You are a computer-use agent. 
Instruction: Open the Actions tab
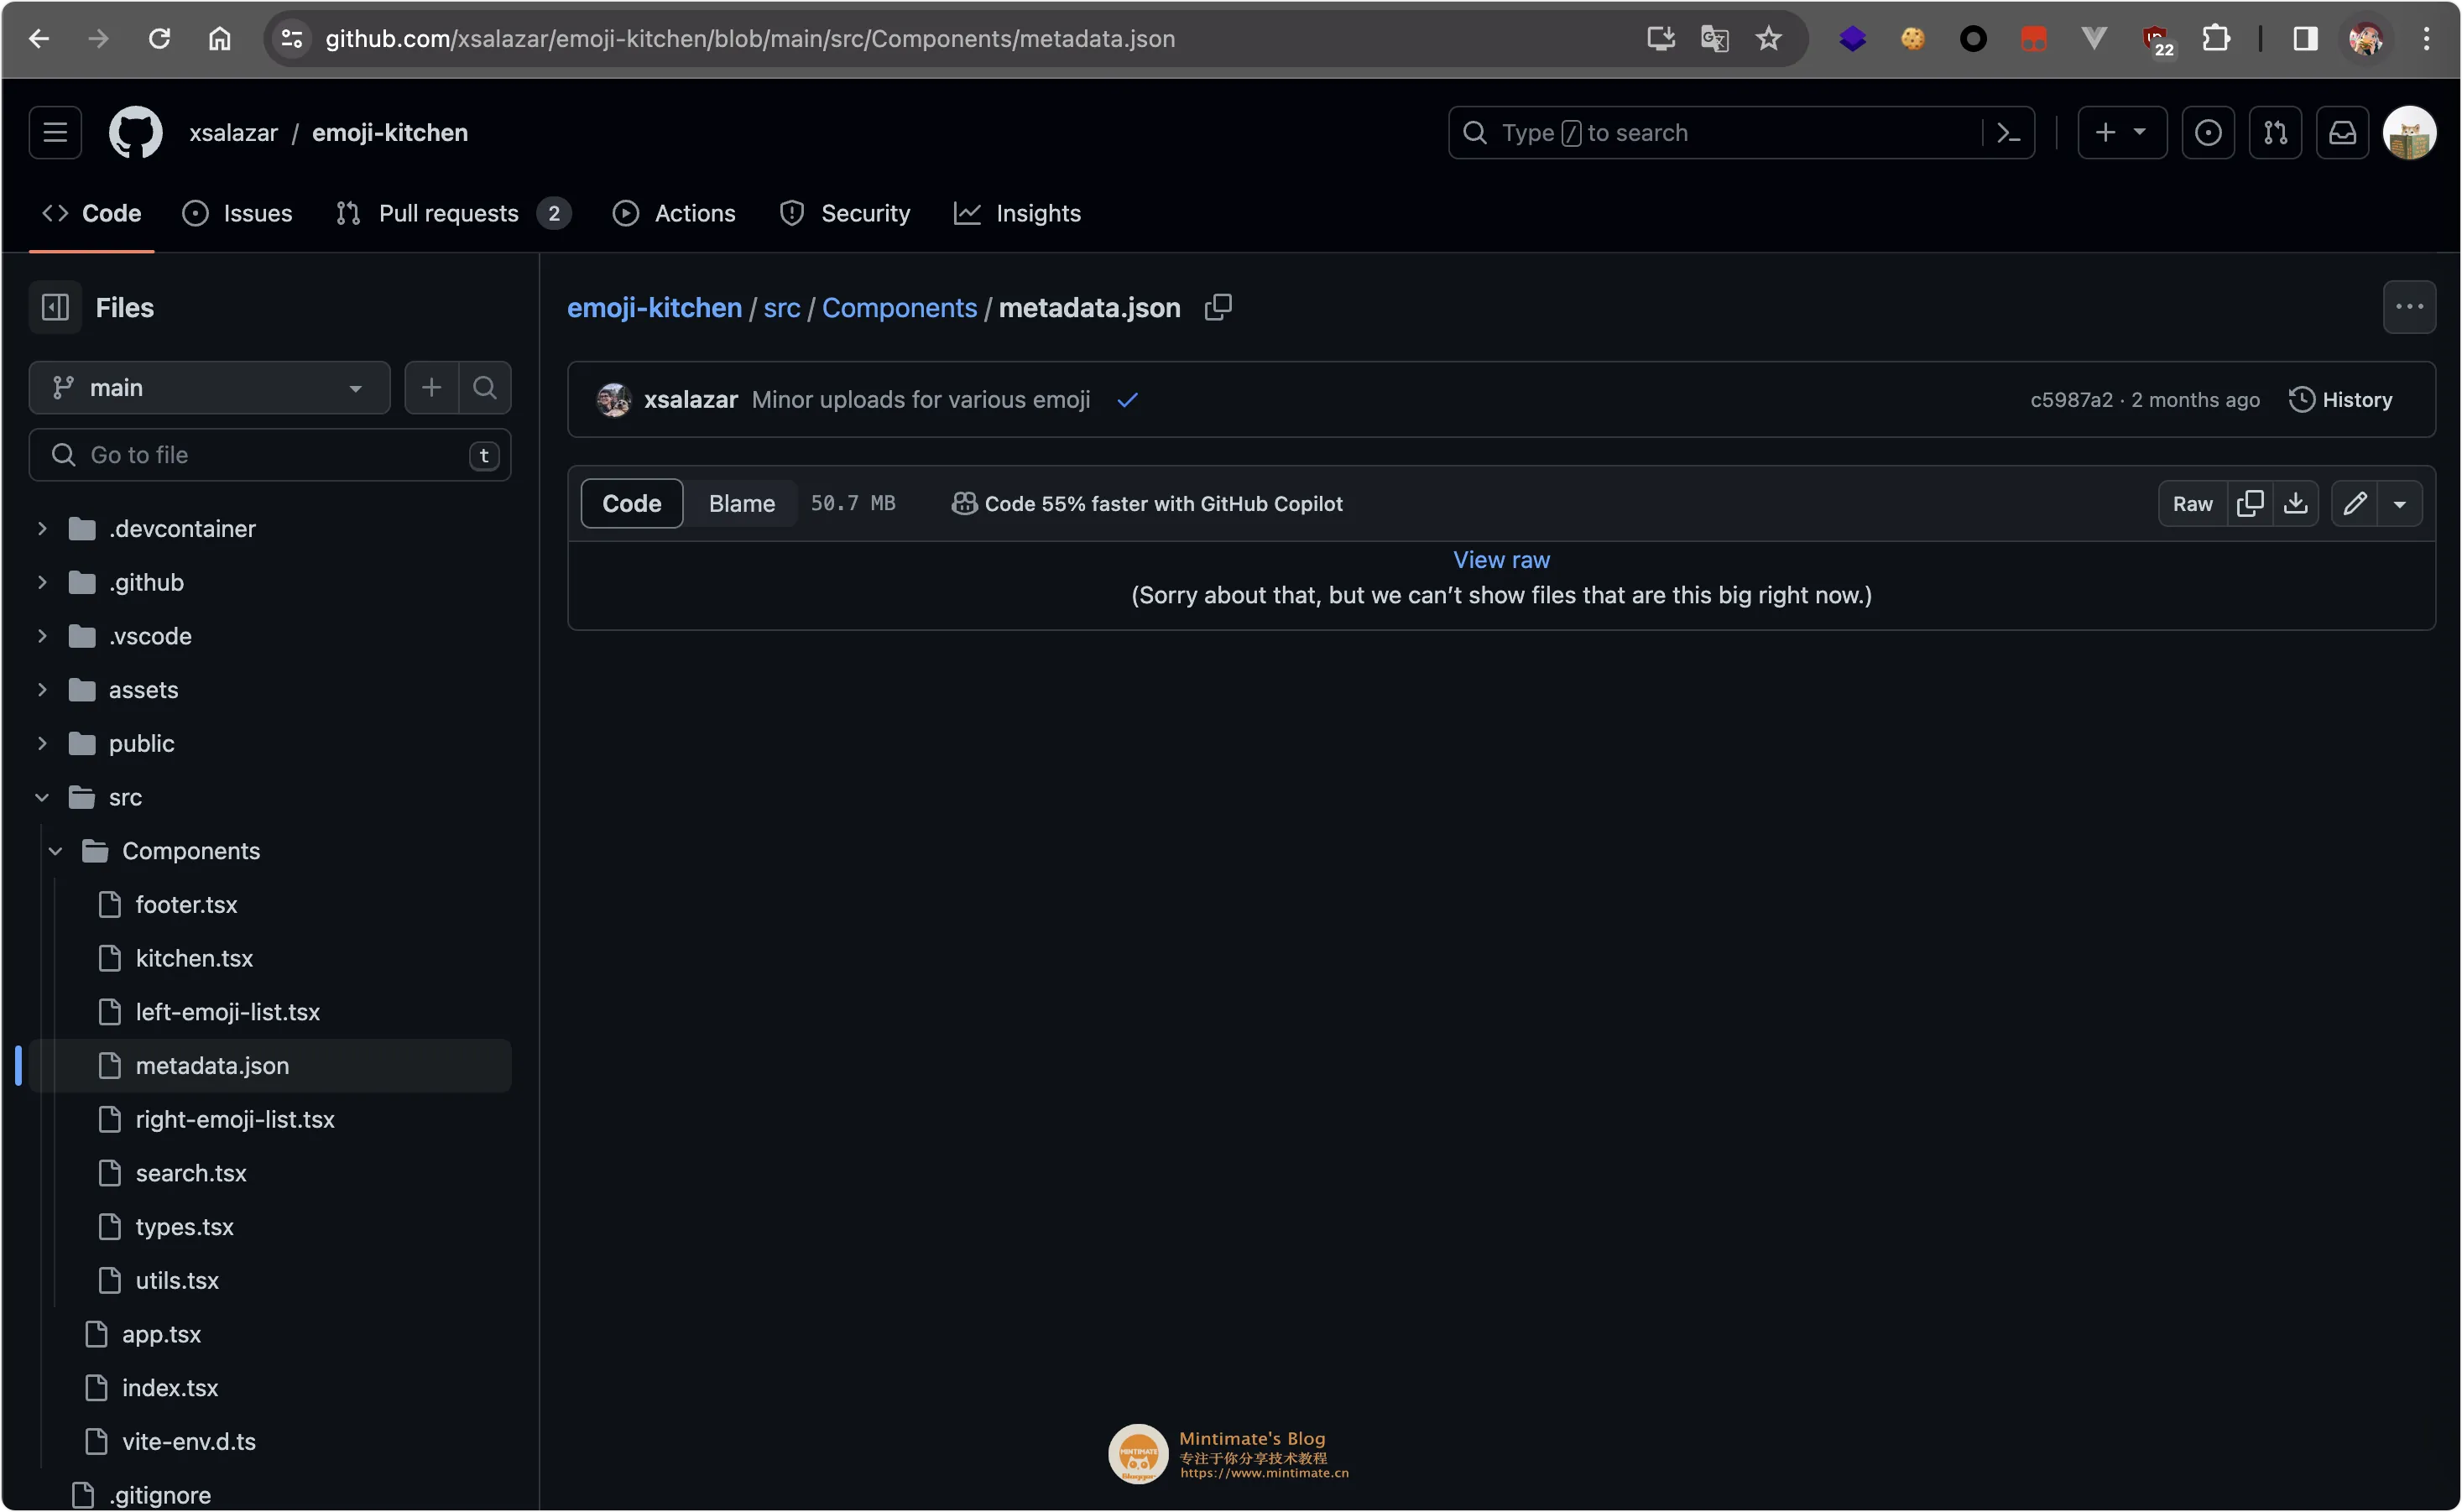[674, 213]
